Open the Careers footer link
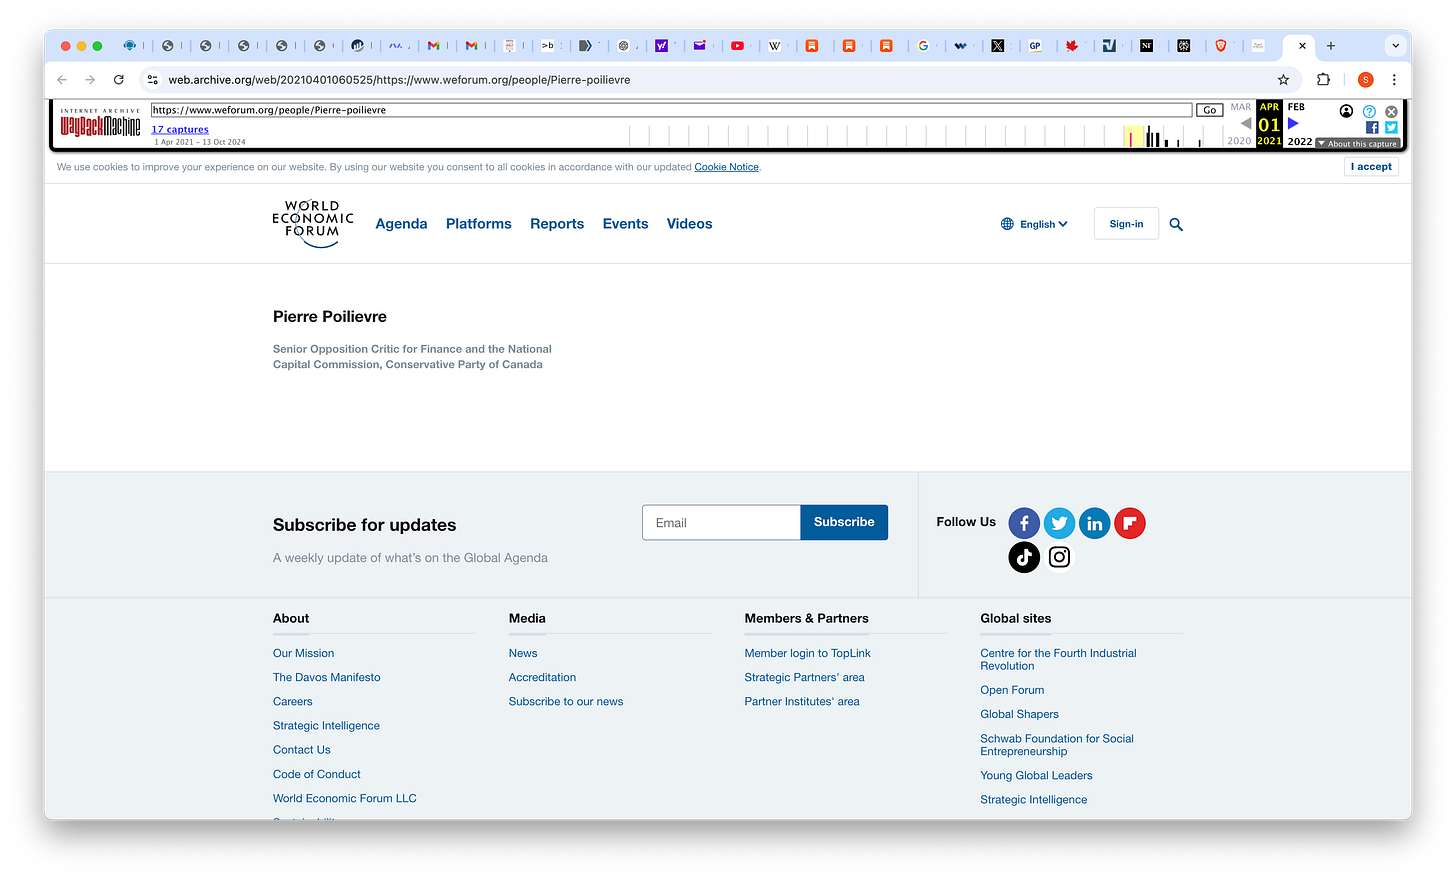The width and height of the screenshot is (1456, 878). point(292,701)
